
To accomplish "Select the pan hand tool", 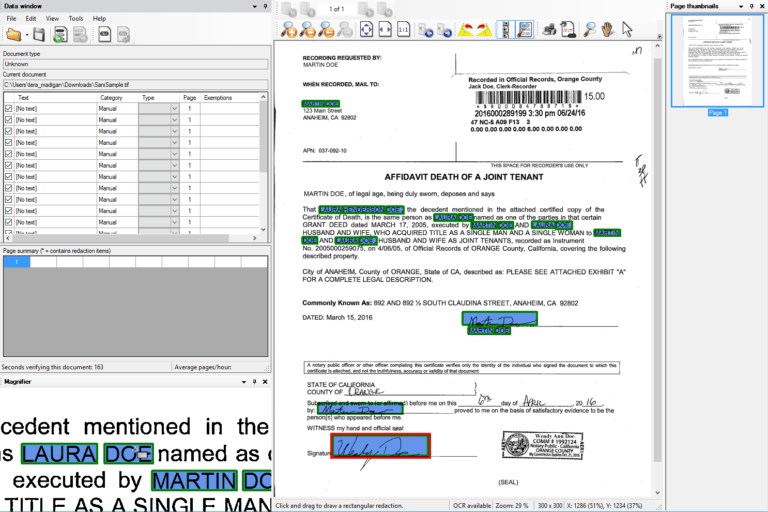I will 608,29.
